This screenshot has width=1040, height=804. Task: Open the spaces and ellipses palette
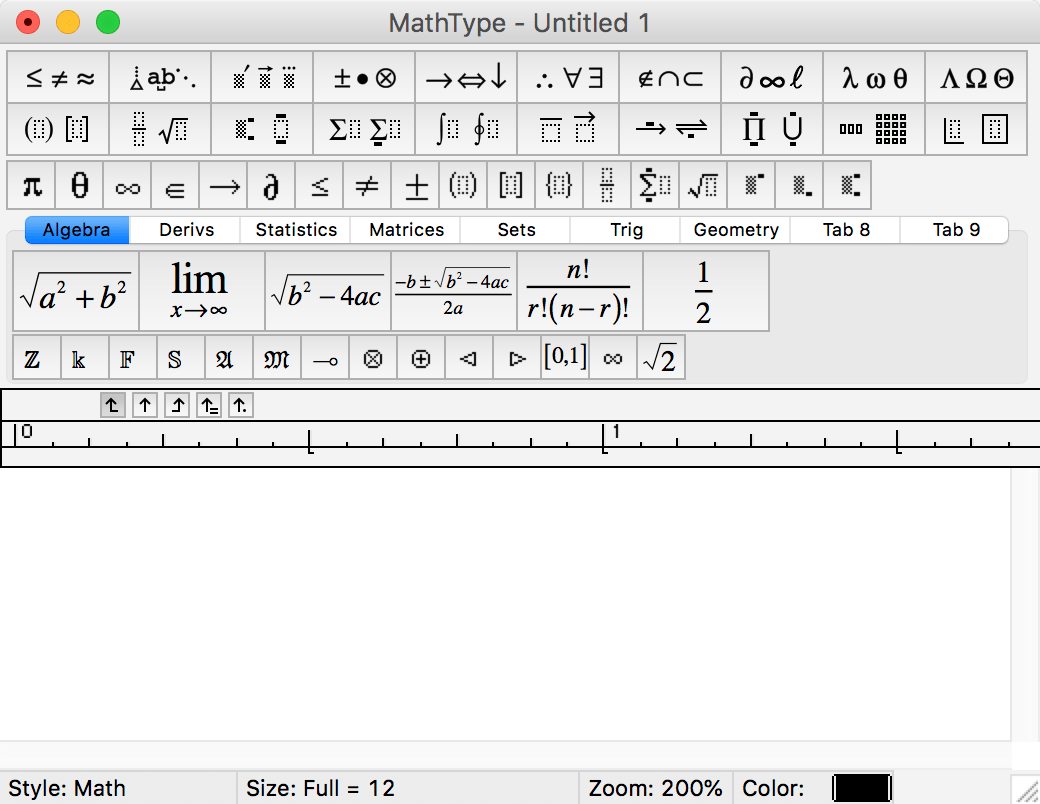[161, 78]
